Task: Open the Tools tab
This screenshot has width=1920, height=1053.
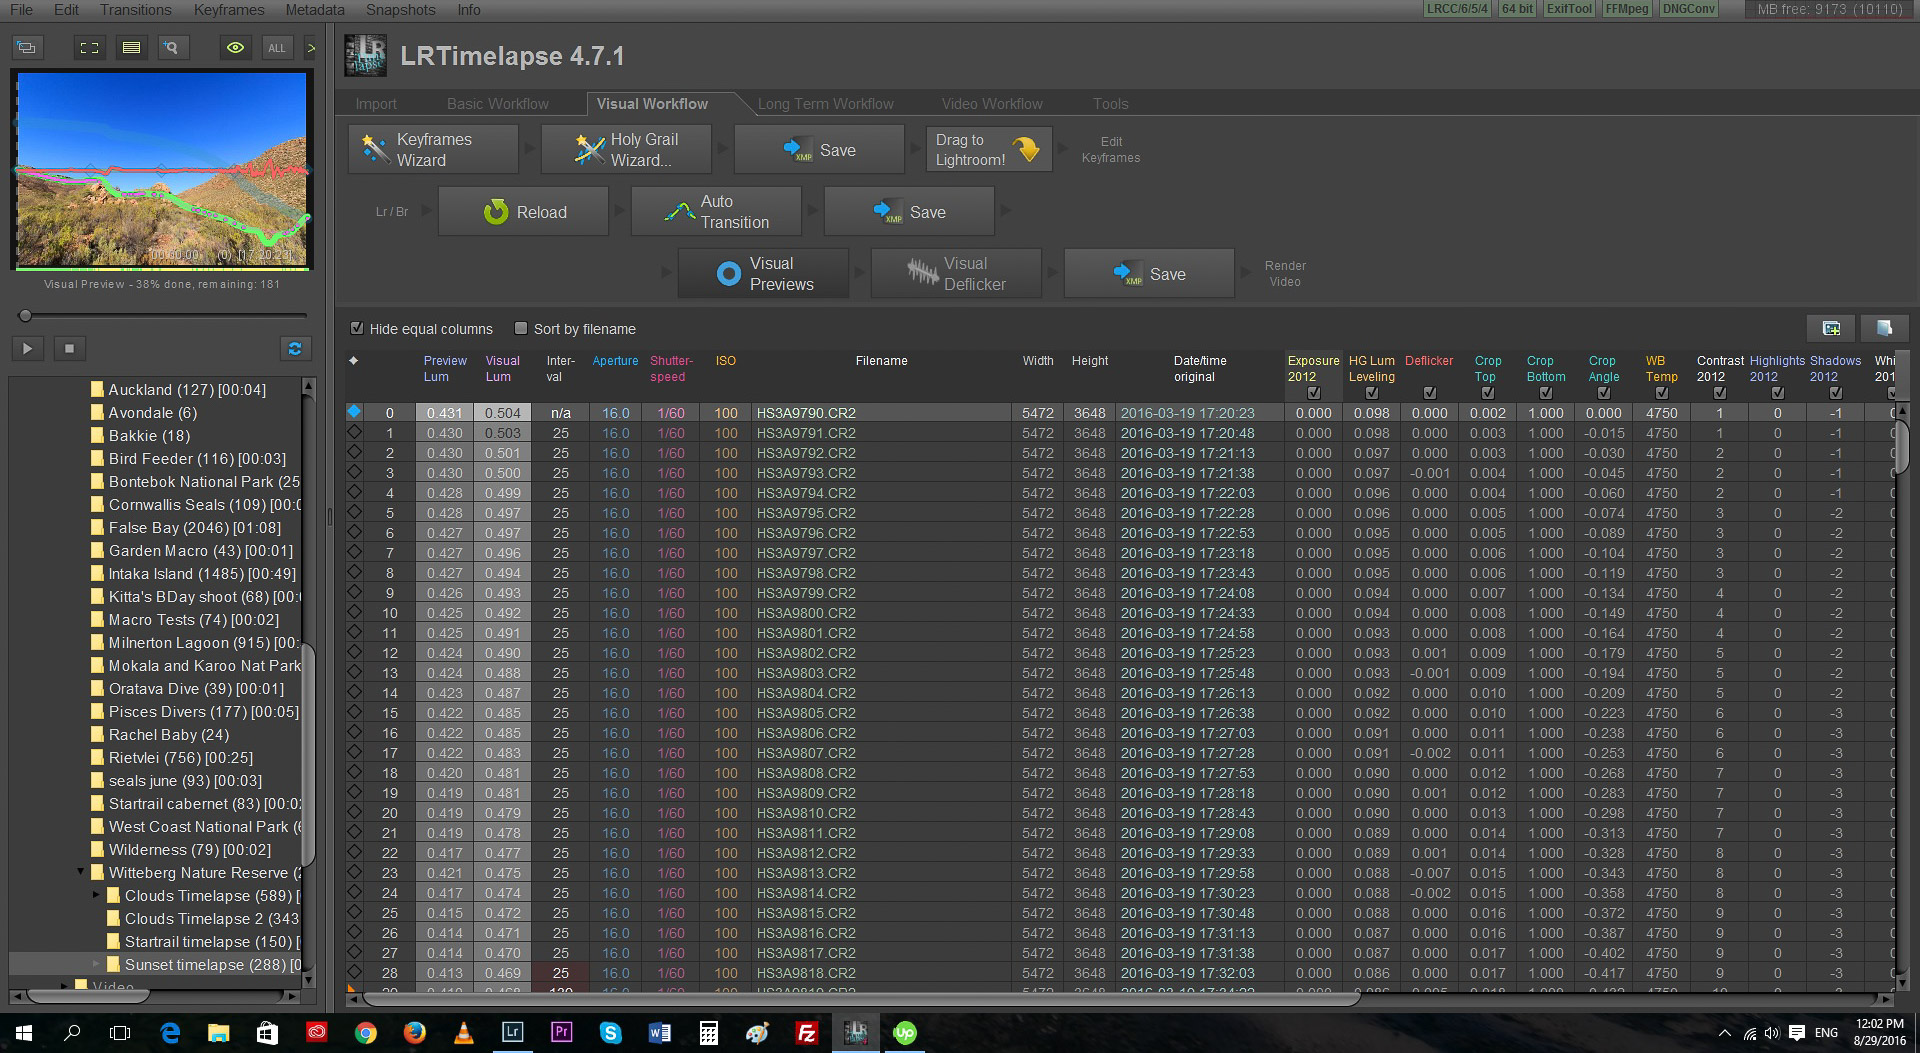Action: tap(1110, 104)
